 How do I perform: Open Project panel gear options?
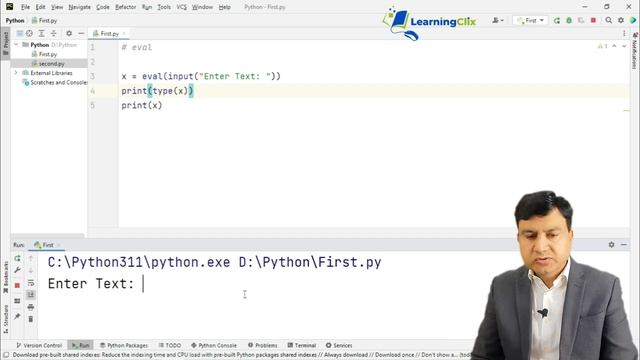coord(69,33)
